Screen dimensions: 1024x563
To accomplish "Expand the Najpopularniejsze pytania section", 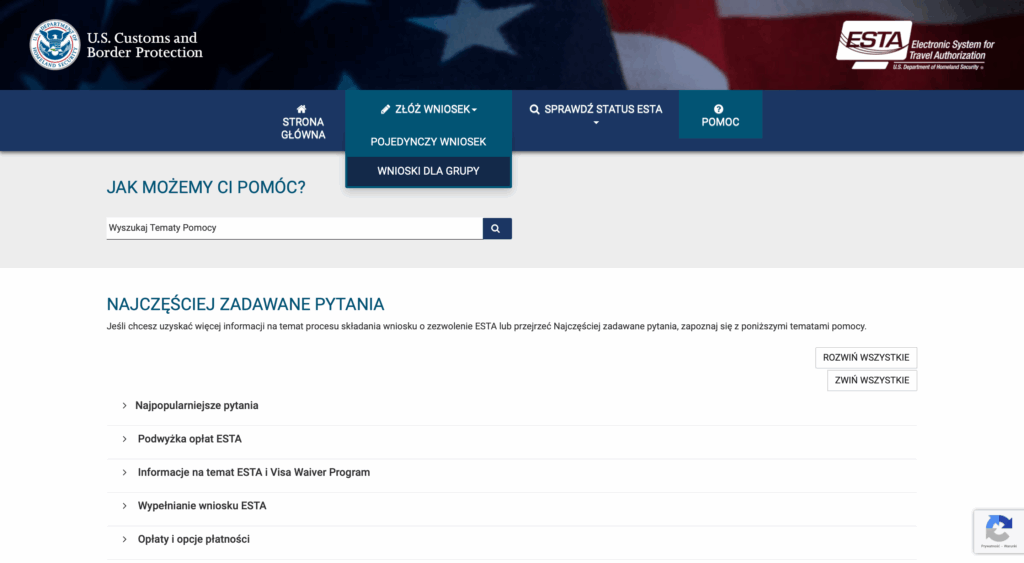I will (x=196, y=405).
